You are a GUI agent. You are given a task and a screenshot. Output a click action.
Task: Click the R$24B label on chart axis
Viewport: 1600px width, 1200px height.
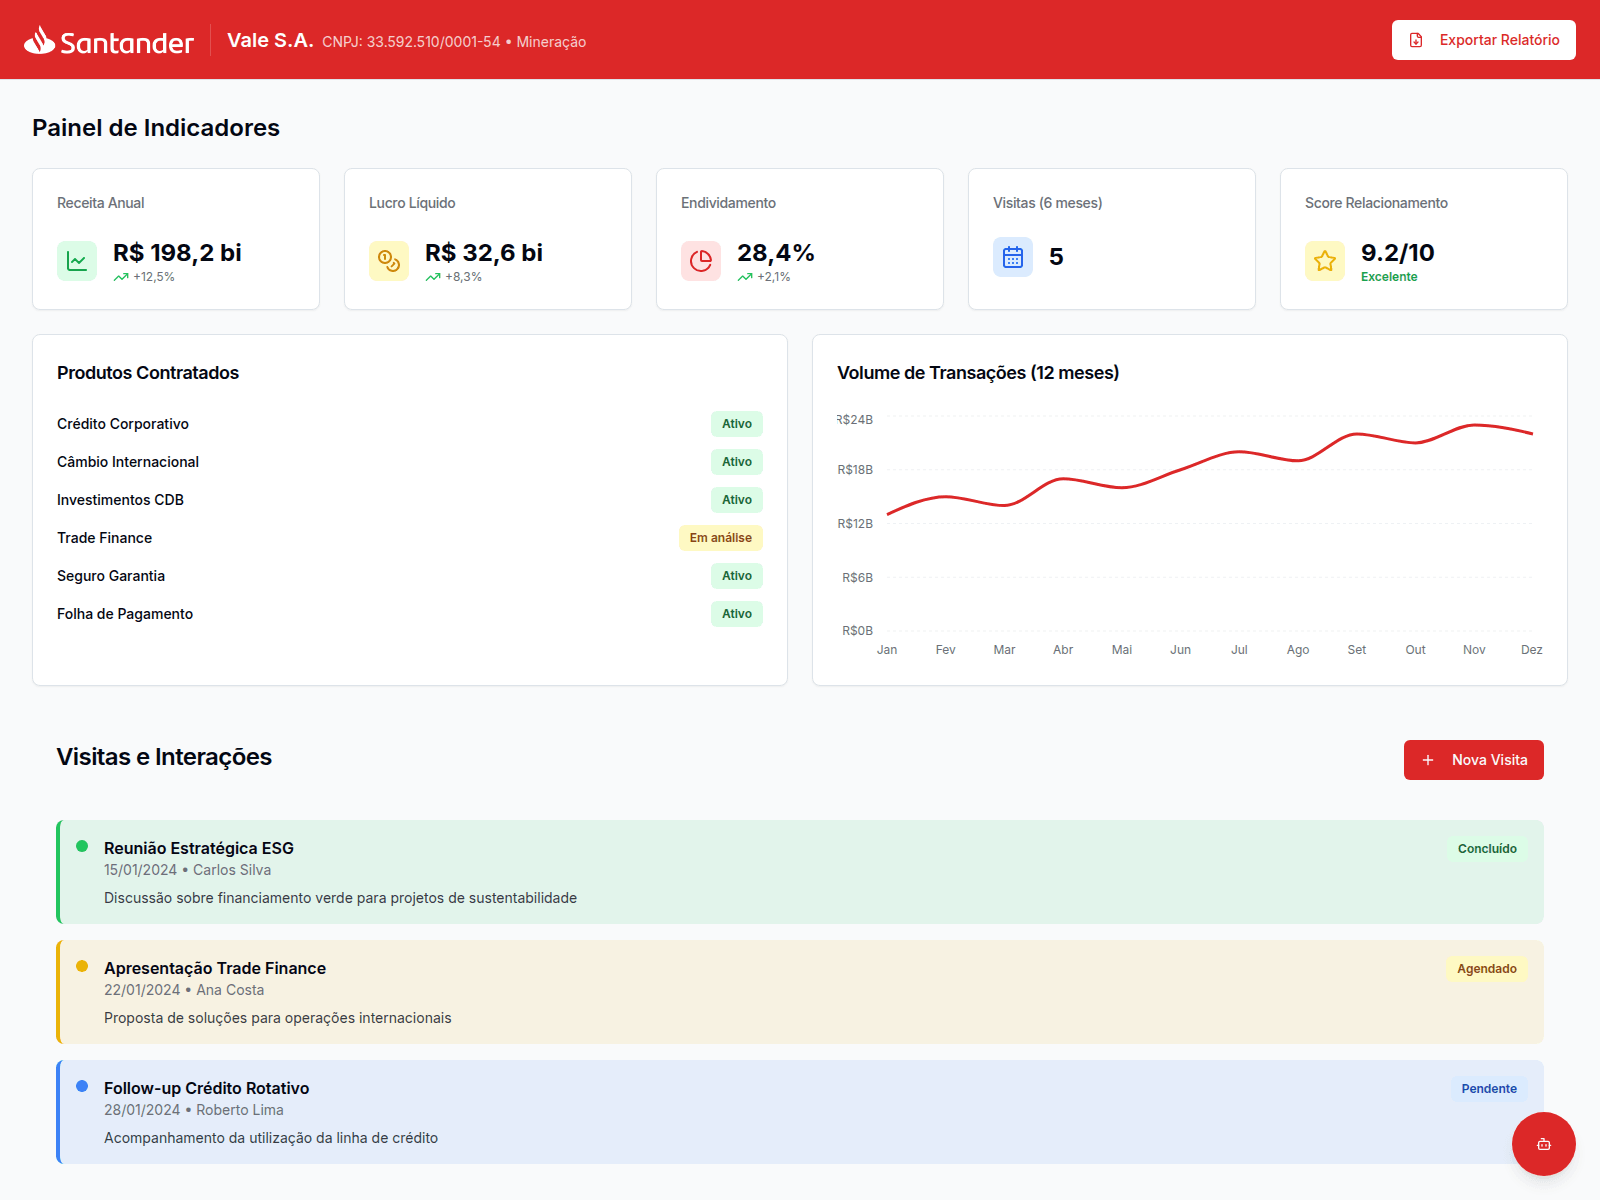(855, 420)
